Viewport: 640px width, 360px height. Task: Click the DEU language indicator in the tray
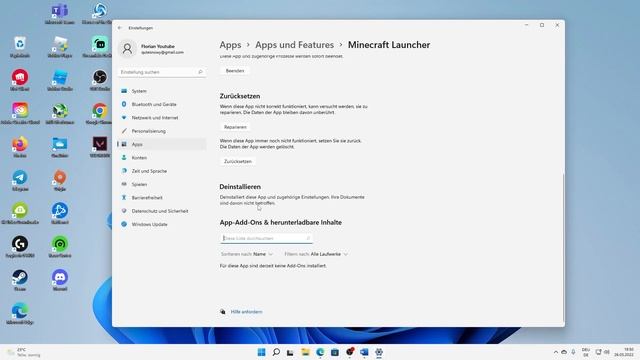pyautogui.click(x=586, y=352)
